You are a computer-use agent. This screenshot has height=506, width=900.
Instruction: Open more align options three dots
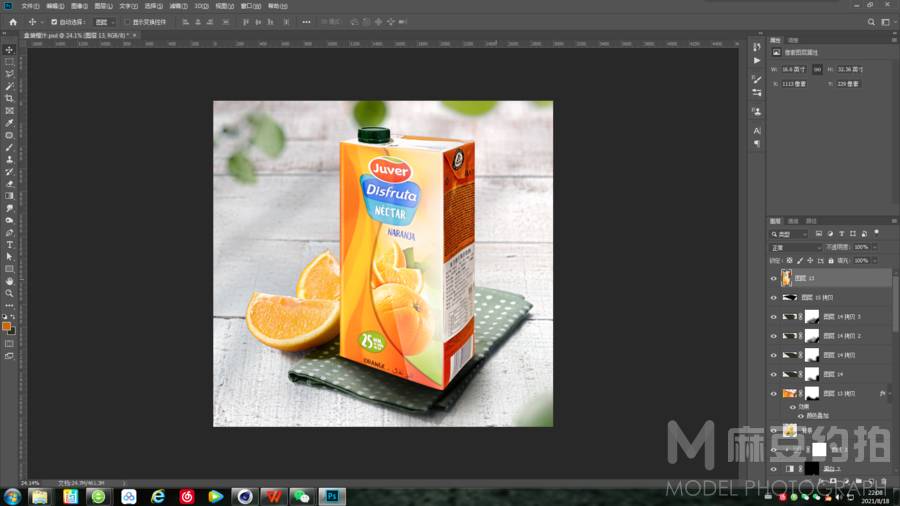(x=306, y=22)
